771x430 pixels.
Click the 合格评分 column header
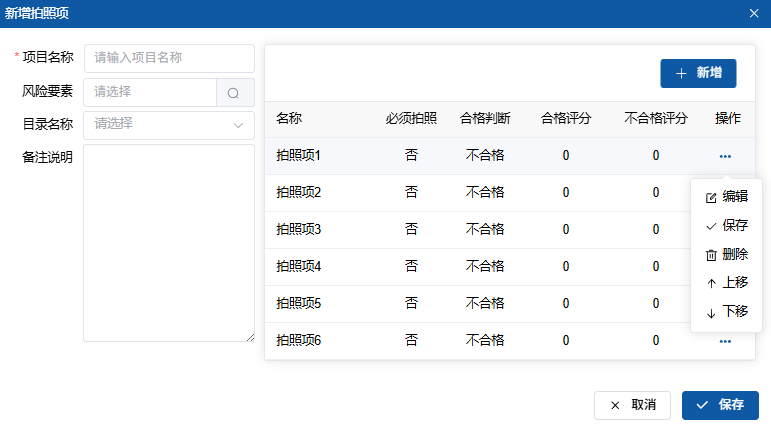[x=565, y=119]
